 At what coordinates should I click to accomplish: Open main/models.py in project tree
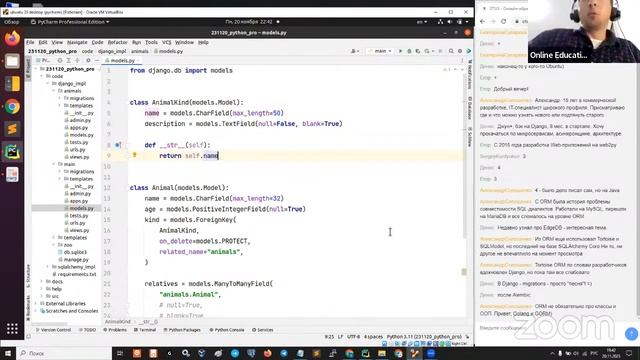tap(78, 208)
